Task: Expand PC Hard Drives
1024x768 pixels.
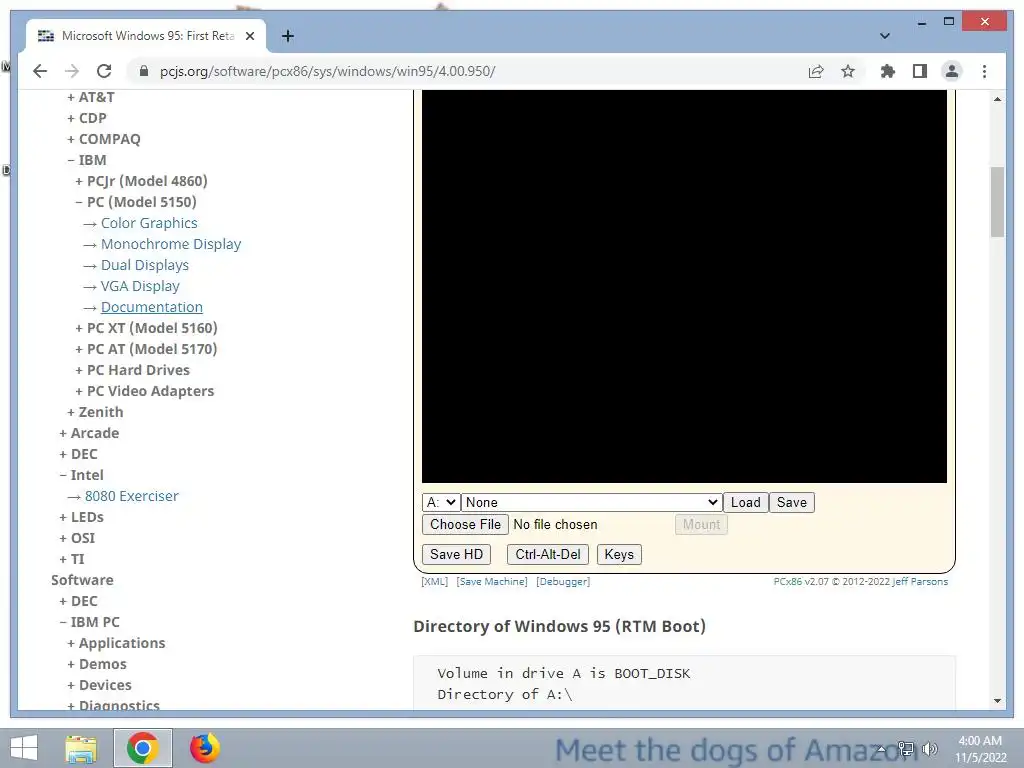Action: click(133, 370)
